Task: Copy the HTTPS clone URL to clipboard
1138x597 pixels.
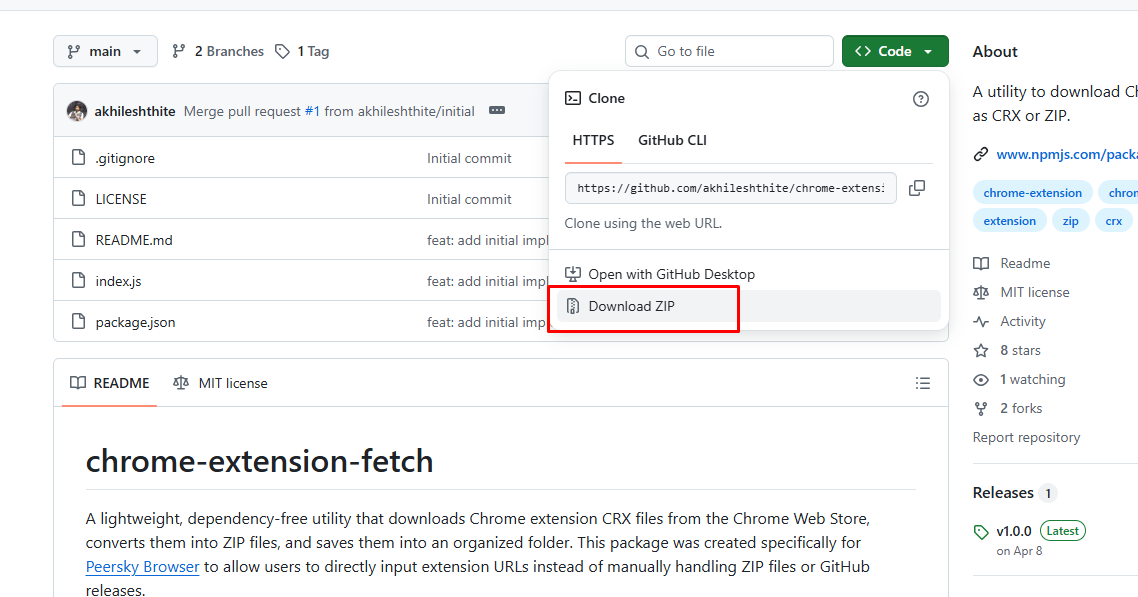Action: point(916,188)
